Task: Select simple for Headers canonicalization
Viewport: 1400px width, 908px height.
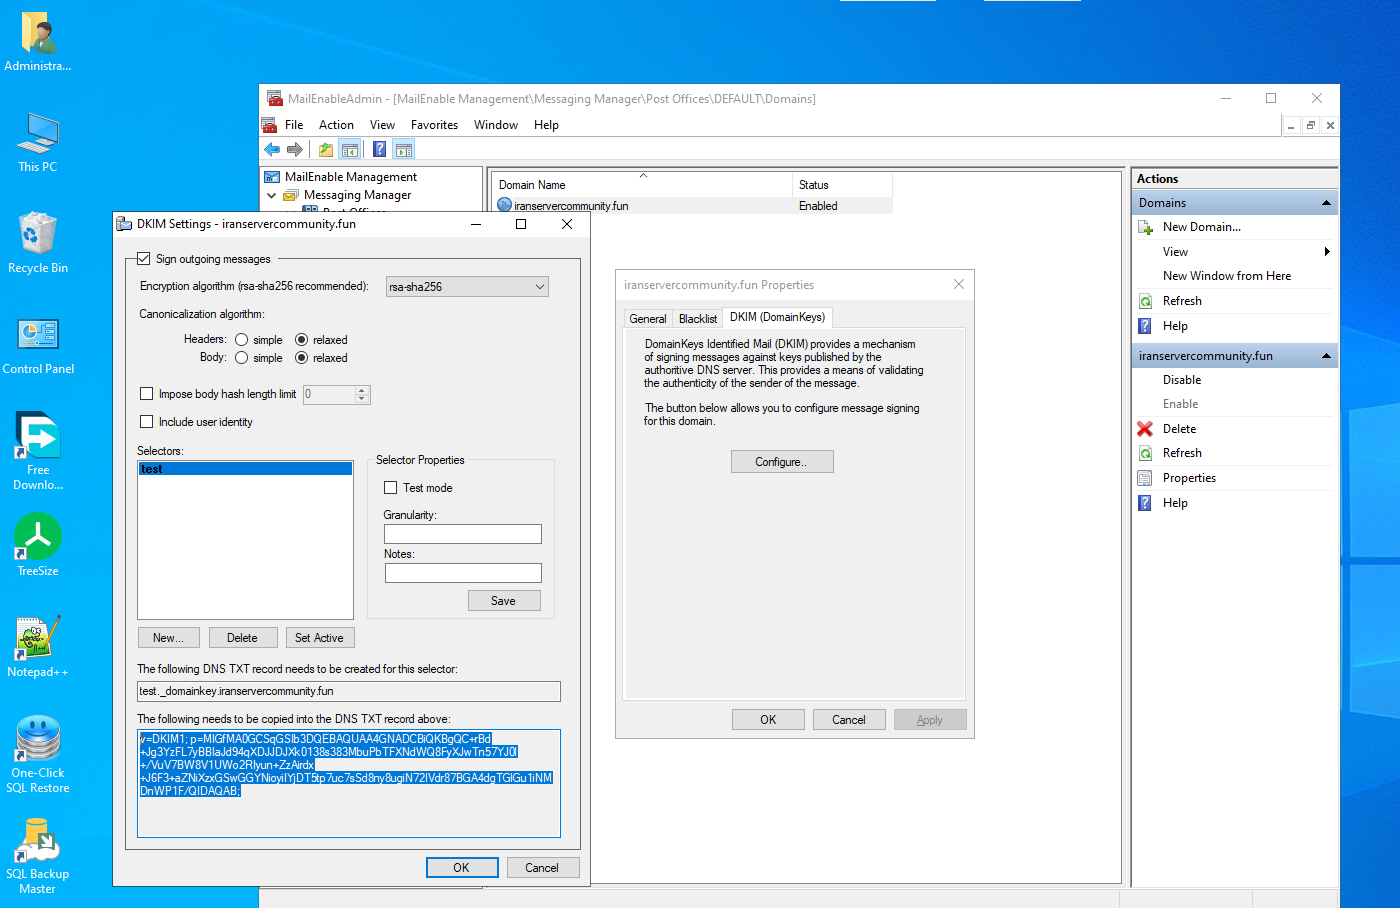Action: click(241, 340)
